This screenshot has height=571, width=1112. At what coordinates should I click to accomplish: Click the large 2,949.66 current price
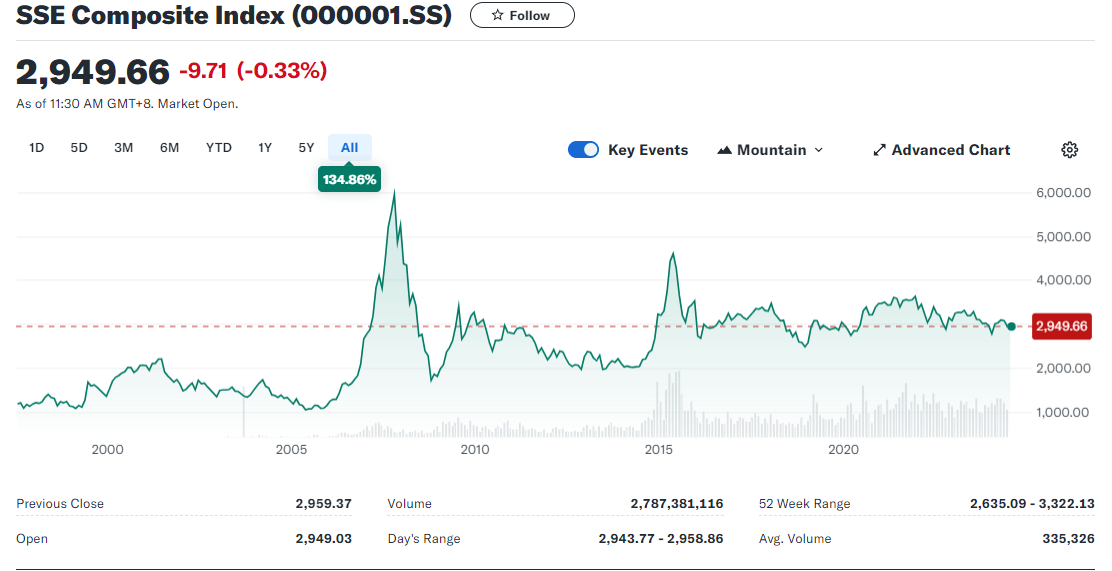click(x=93, y=72)
